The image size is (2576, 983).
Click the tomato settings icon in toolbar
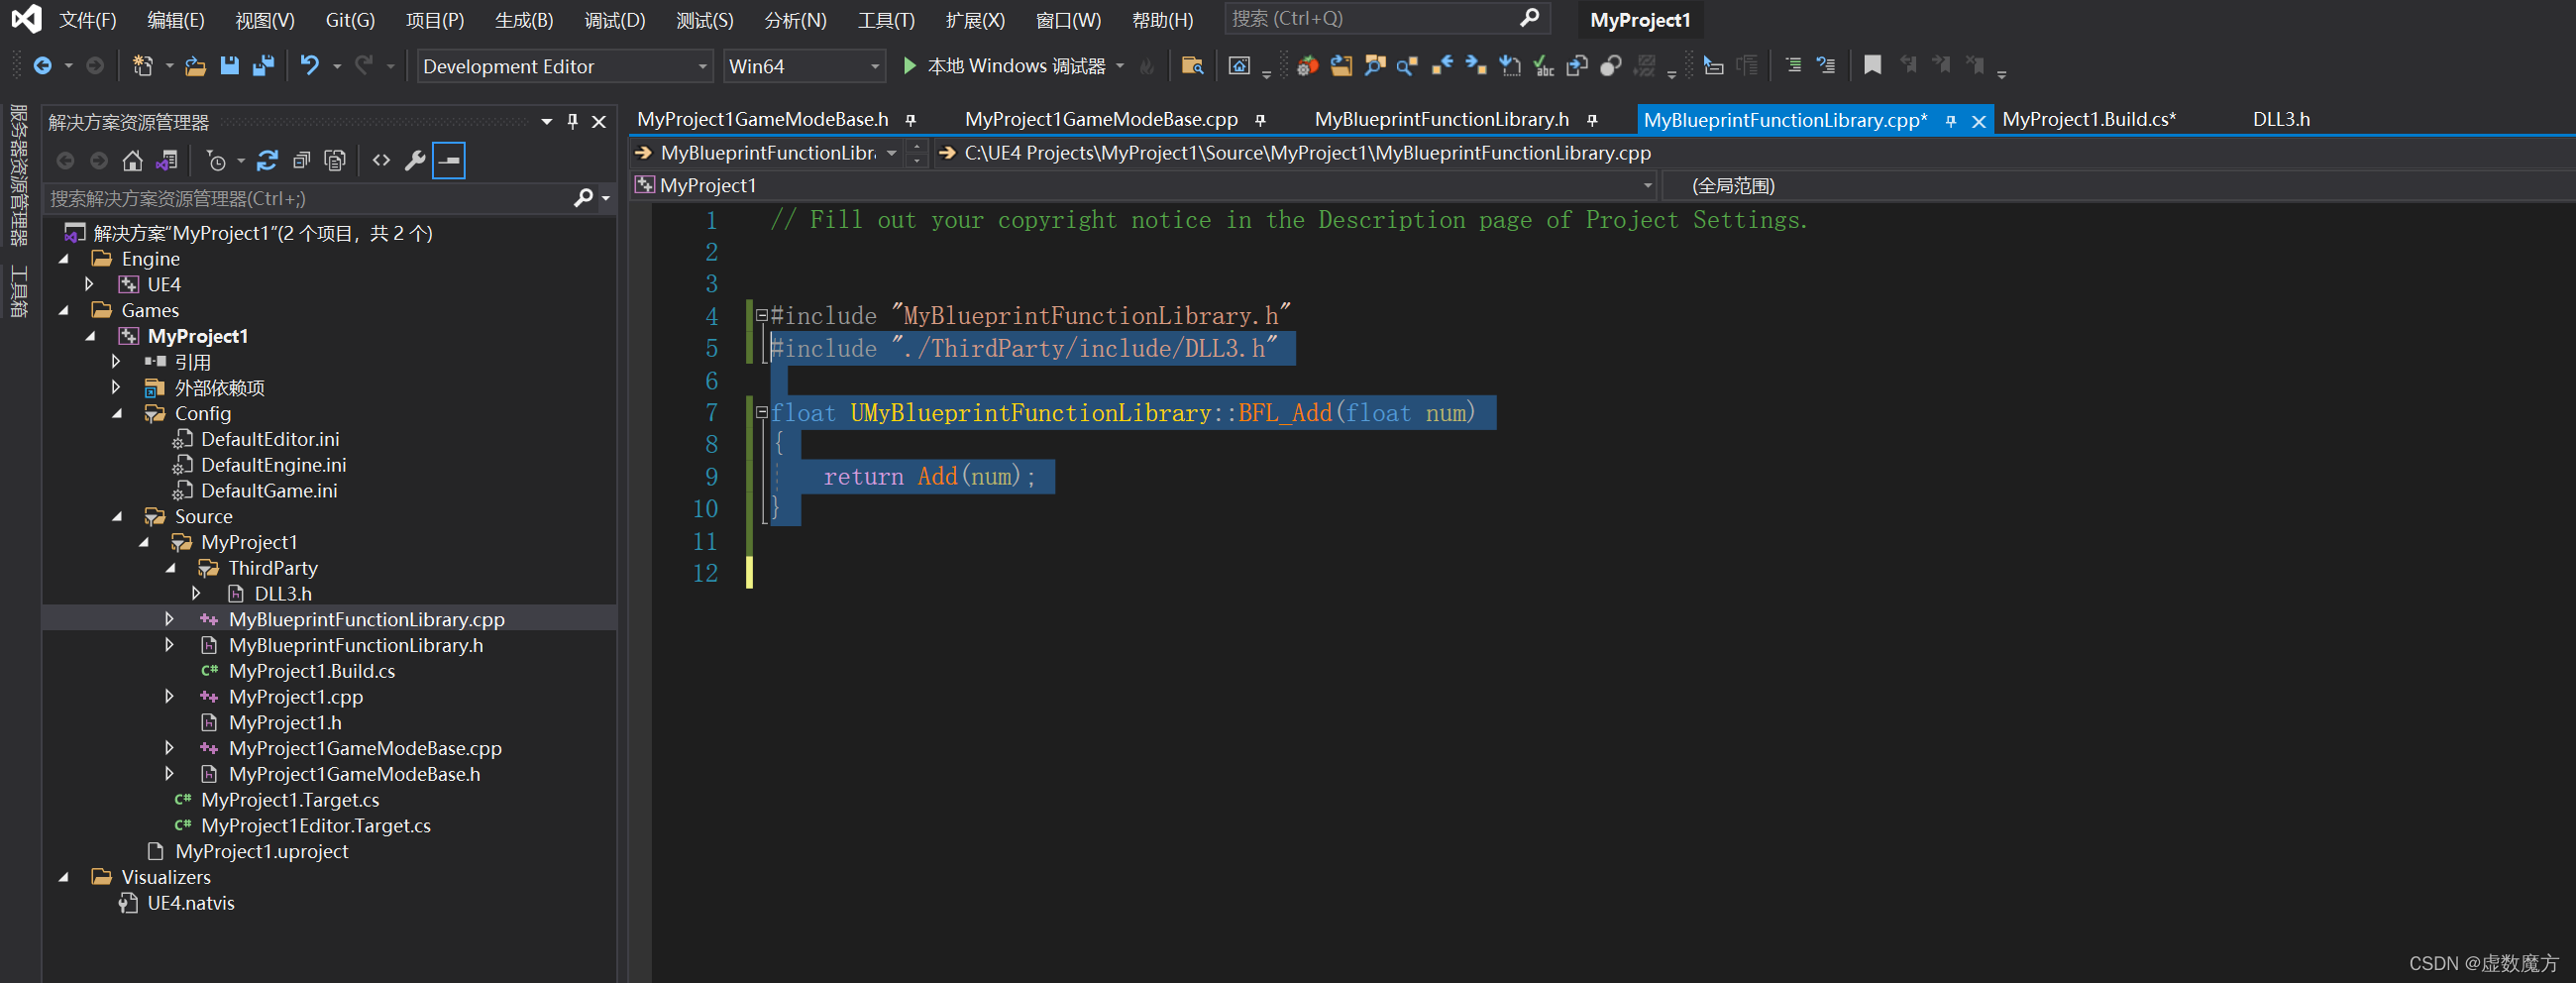point(1307,66)
